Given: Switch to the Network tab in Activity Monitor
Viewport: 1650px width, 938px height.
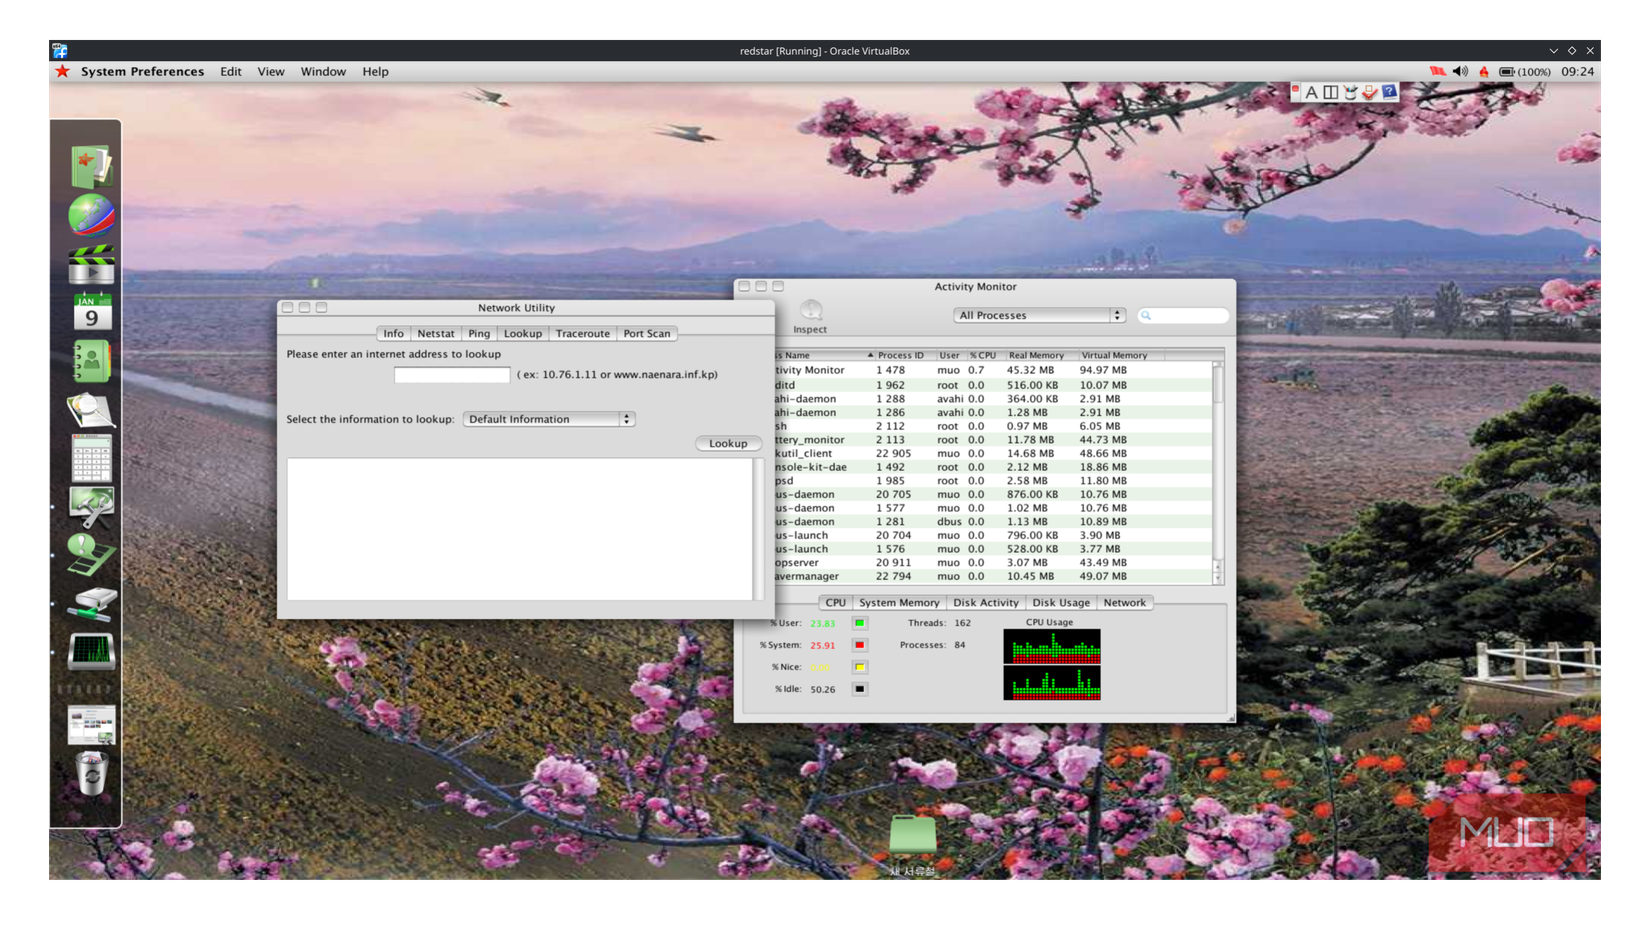Looking at the screenshot, I should point(1125,602).
